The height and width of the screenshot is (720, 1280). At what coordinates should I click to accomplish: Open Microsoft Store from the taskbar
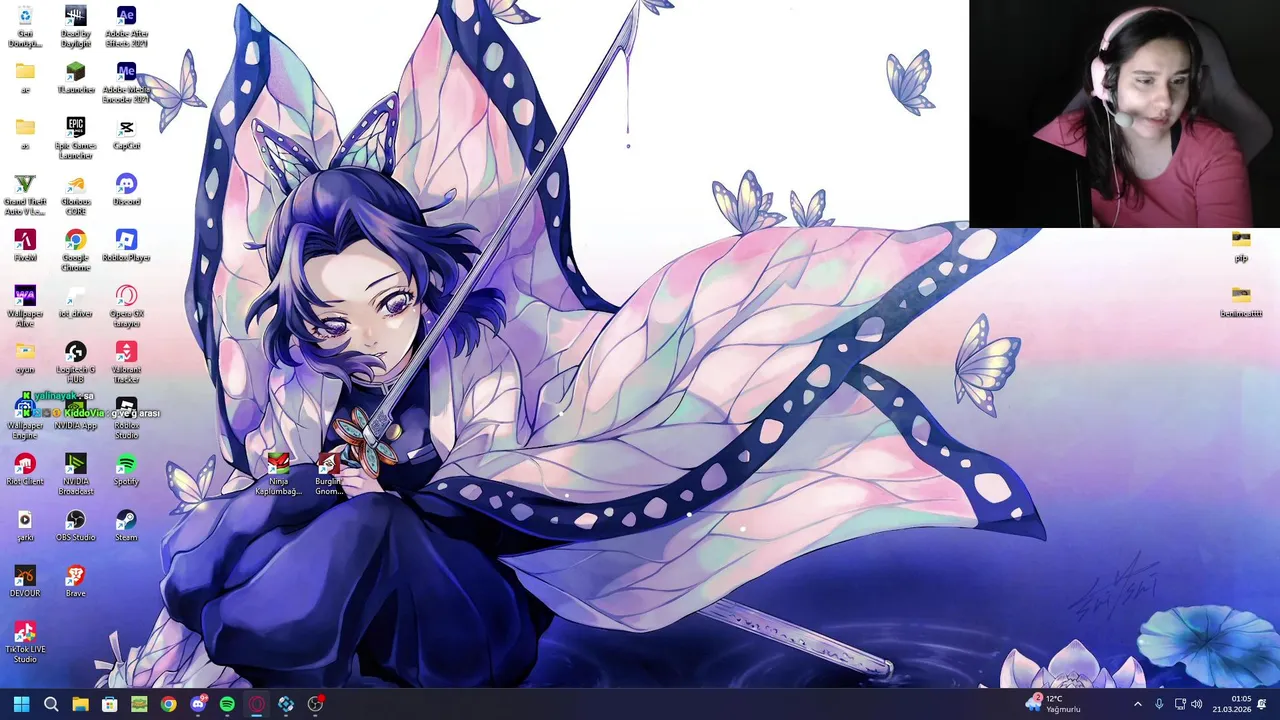coord(110,704)
